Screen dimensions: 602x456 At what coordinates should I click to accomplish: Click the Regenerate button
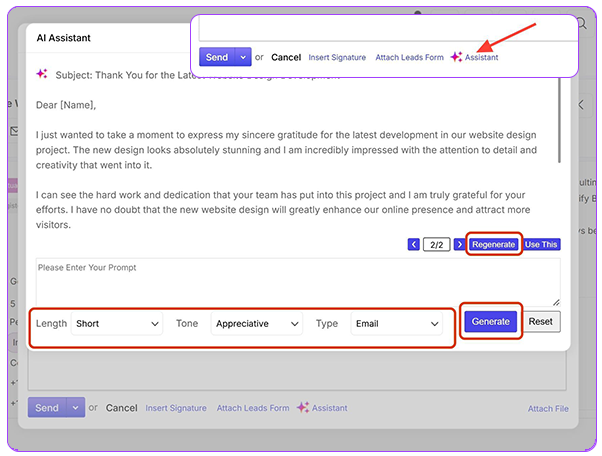click(x=494, y=244)
